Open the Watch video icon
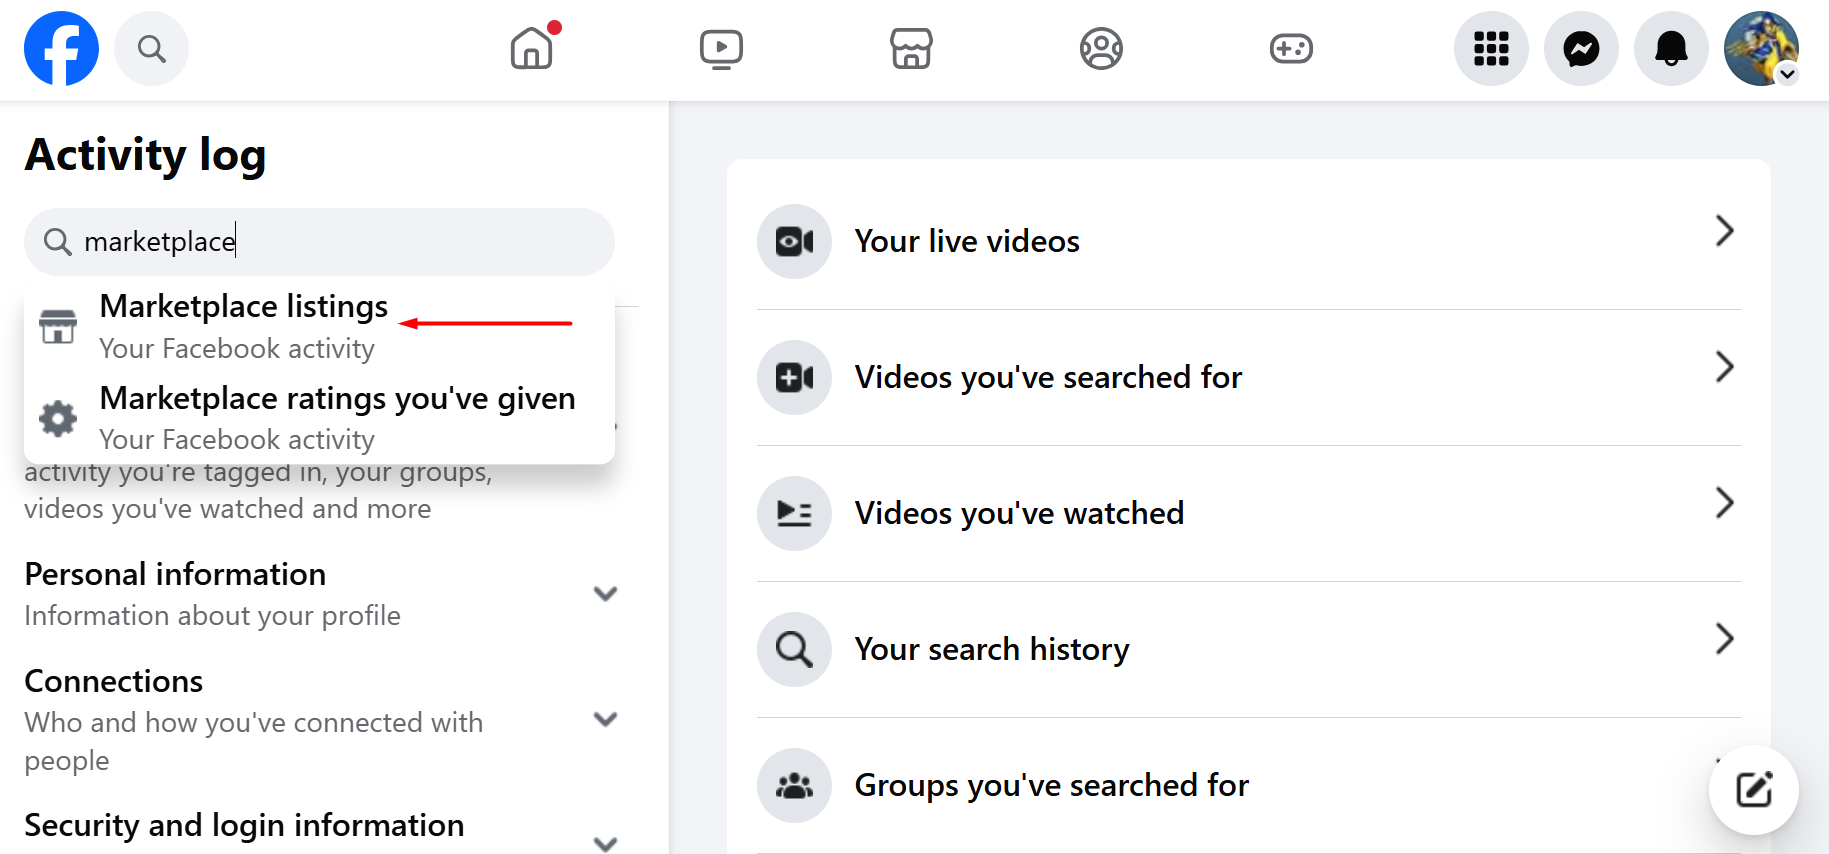The image size is (1829, 854). coord(721,48)
